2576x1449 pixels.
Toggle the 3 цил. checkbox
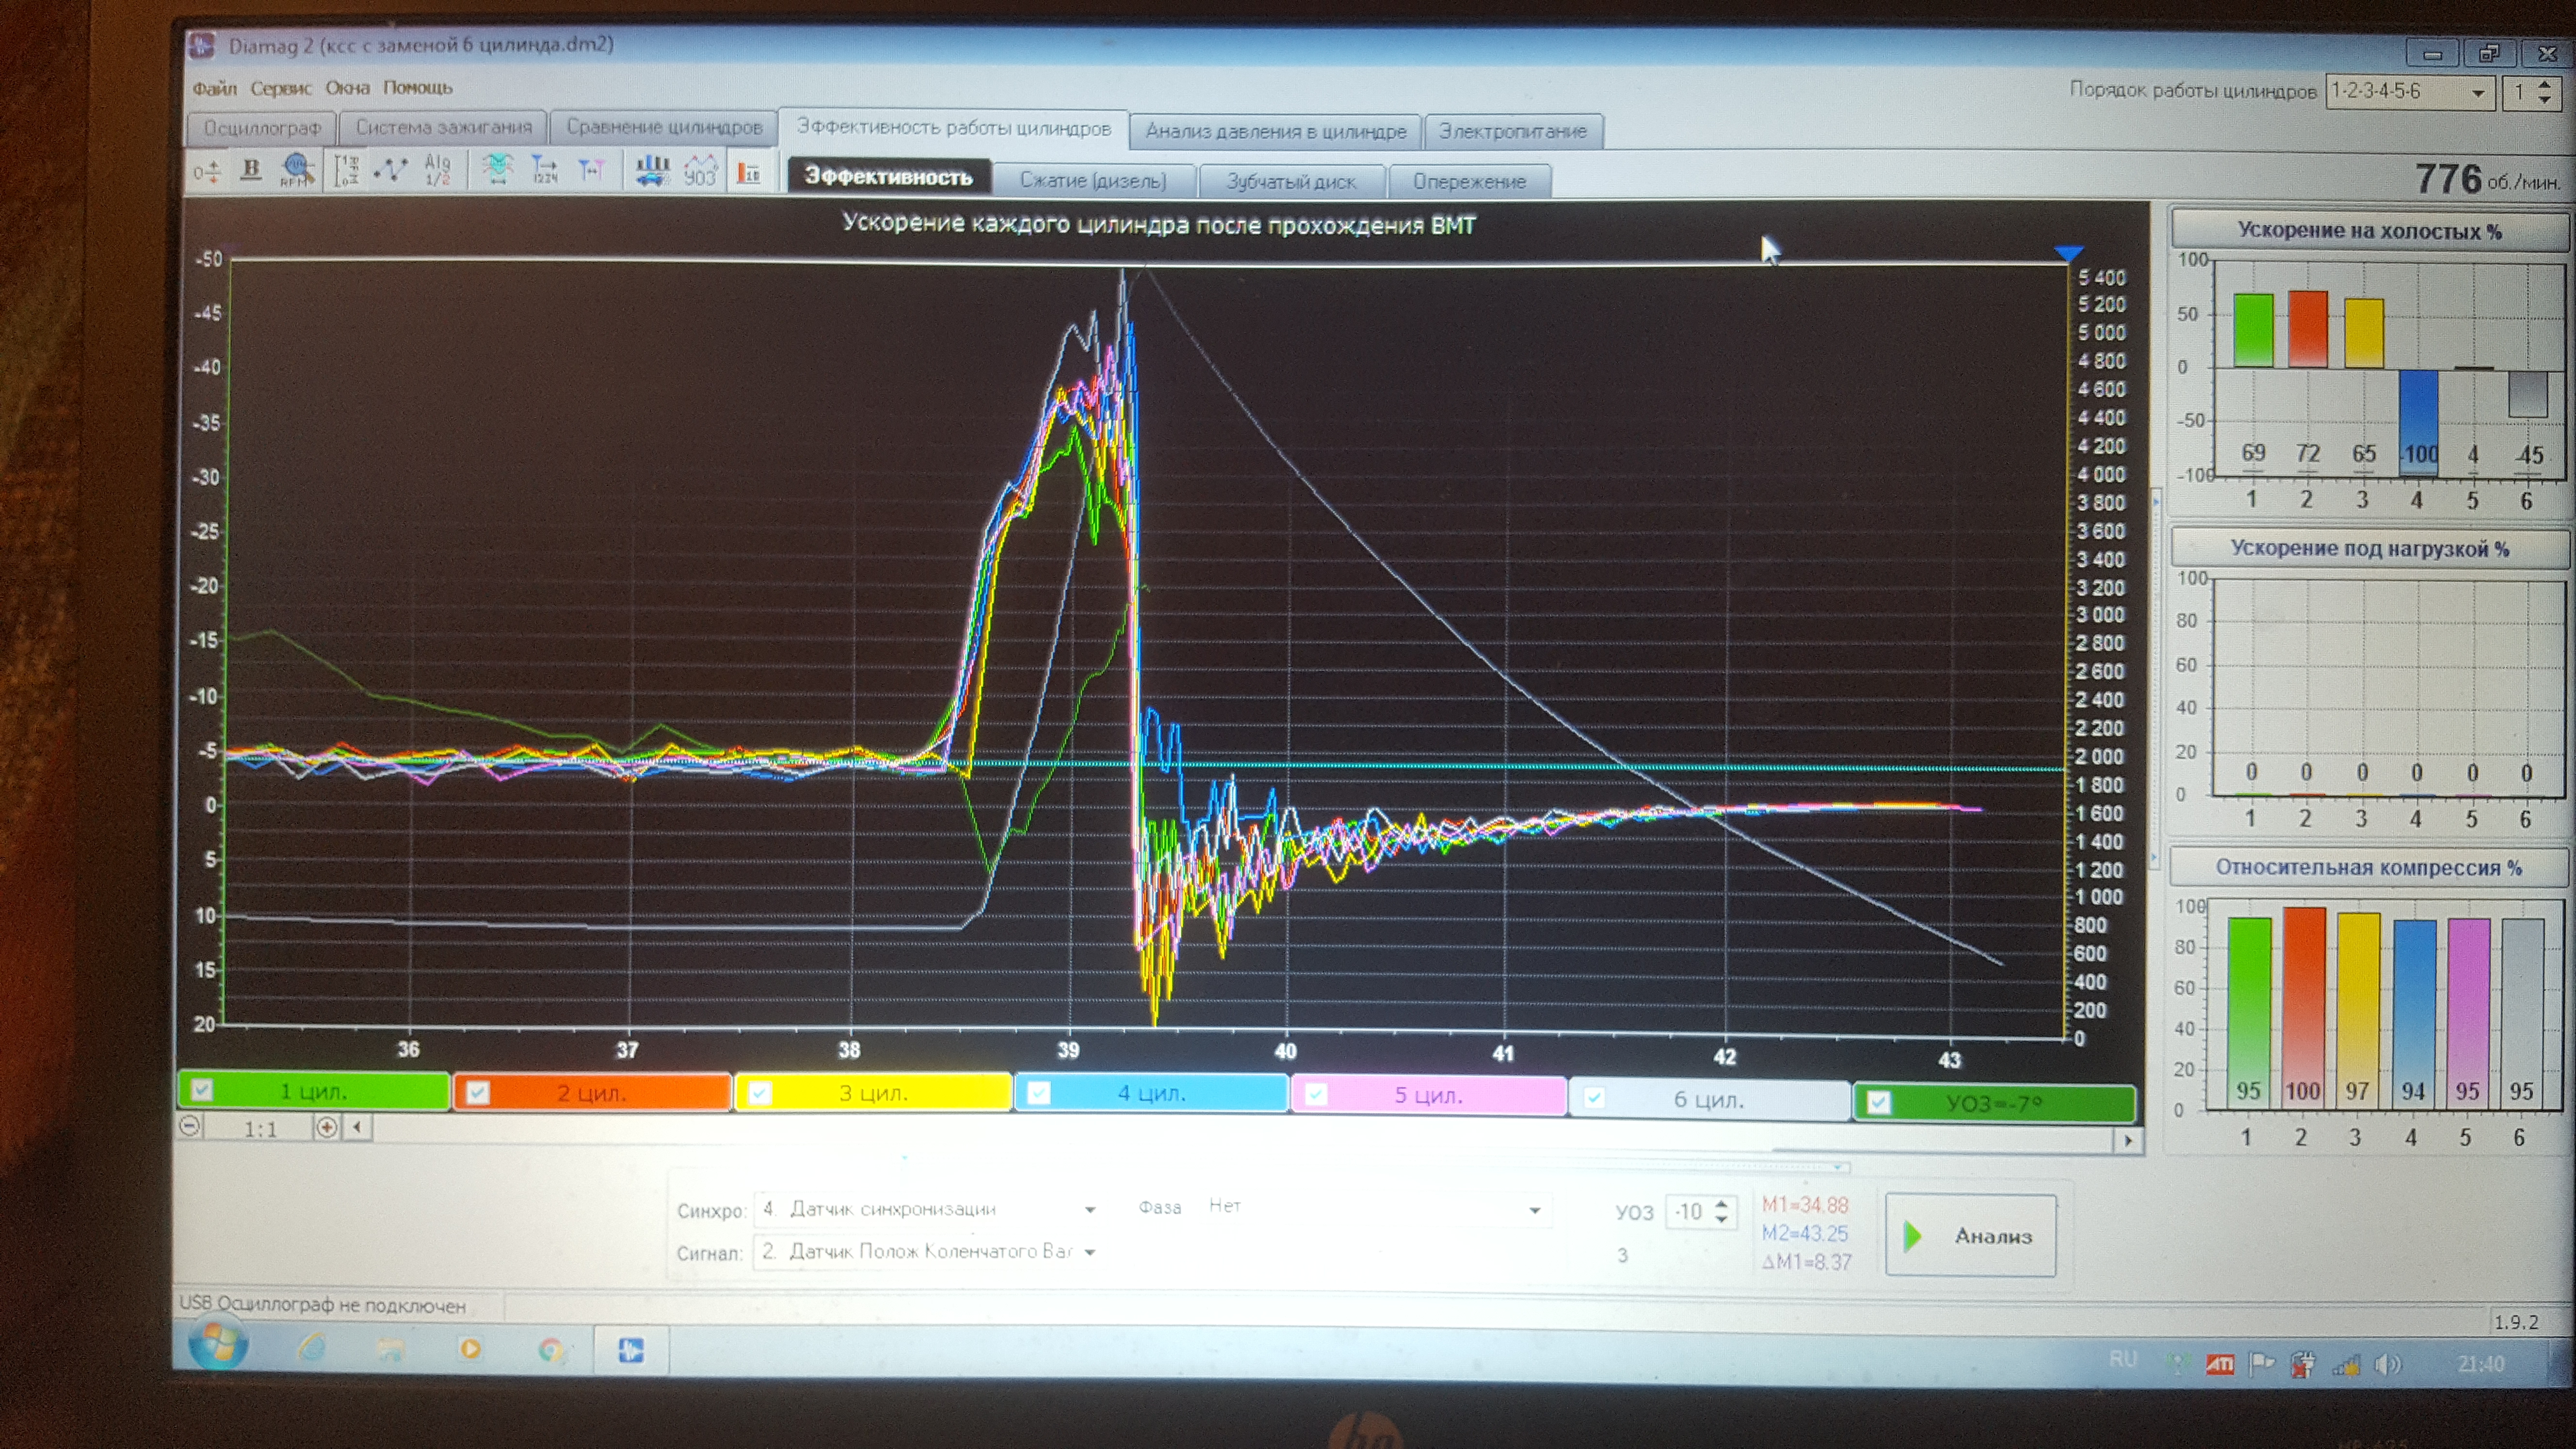(x=760, y=1092)
